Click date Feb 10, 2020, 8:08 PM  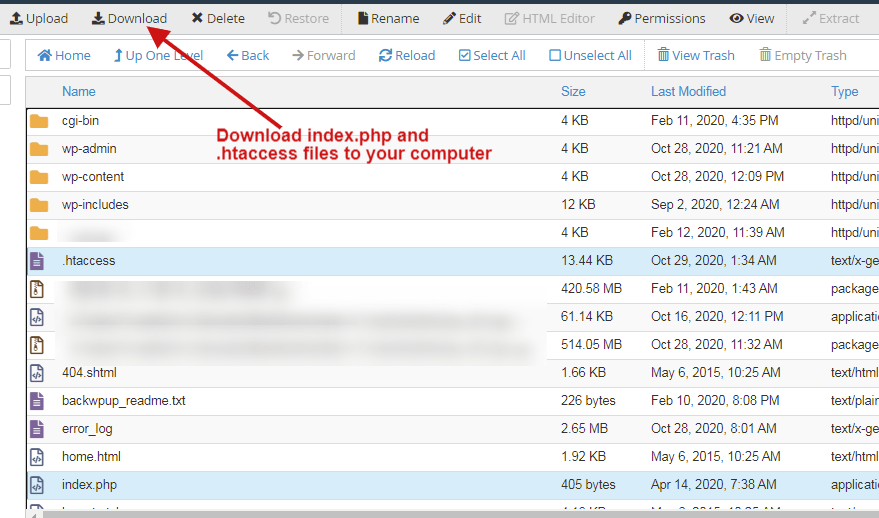715,401
